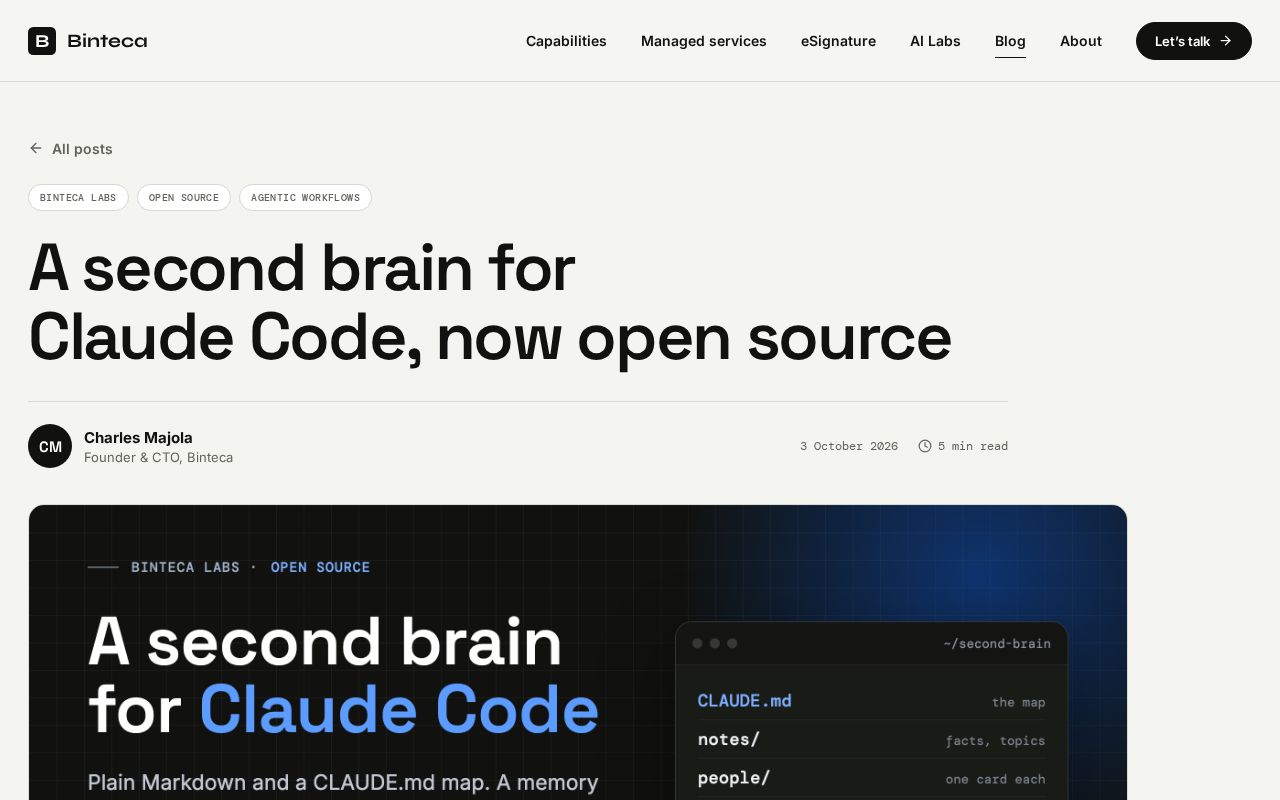Viewport: 1280px width, 800px height.
Task: Select the OPEN SOURCE tag pill
Action: point(184,198)
